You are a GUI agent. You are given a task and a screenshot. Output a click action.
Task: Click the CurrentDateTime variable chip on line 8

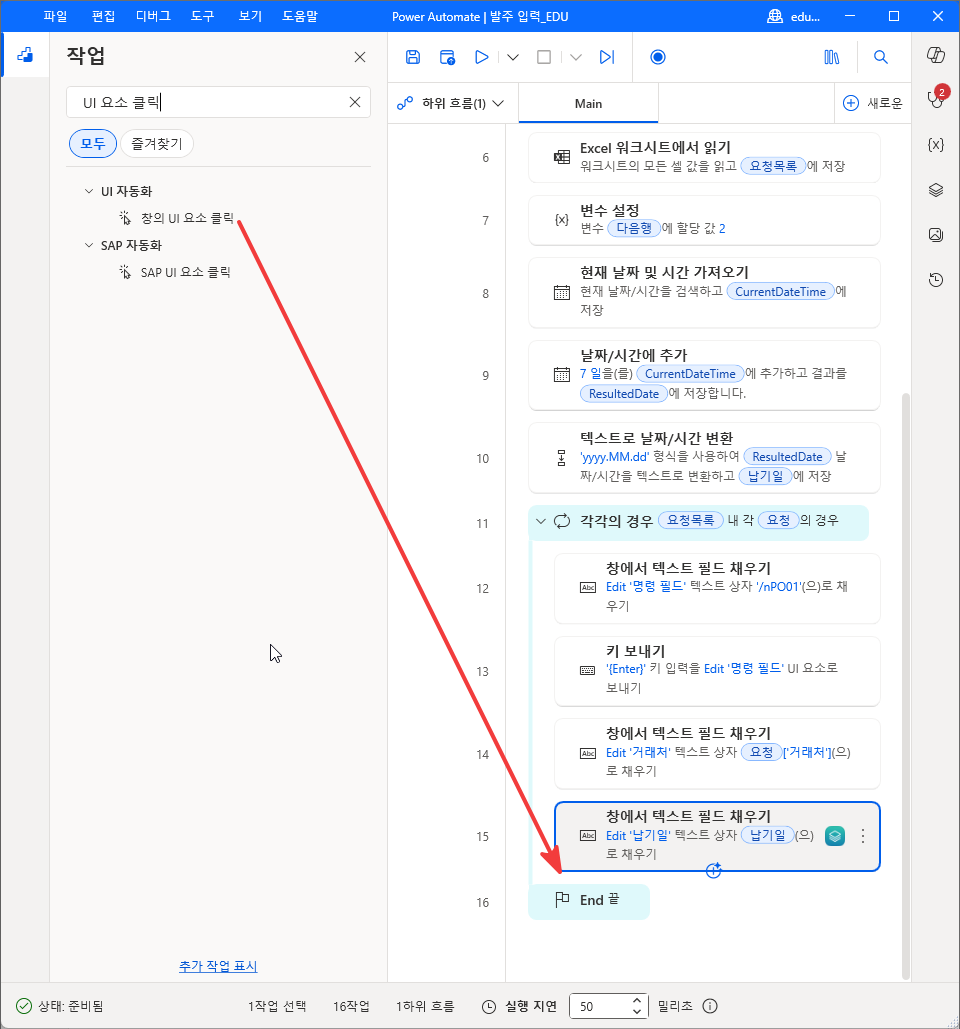click(x=780, y=291)
